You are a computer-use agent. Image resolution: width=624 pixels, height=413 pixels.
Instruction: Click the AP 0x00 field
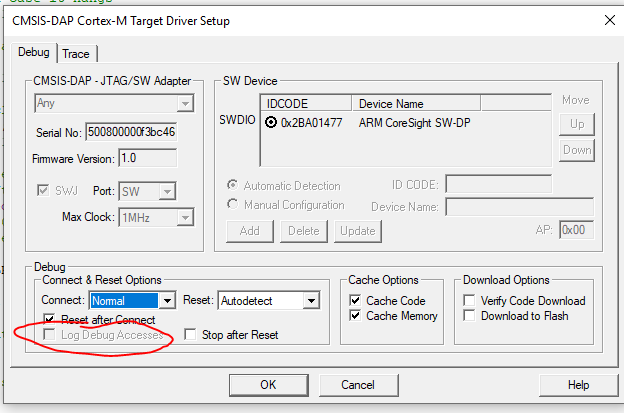click(x=577, y=230)
